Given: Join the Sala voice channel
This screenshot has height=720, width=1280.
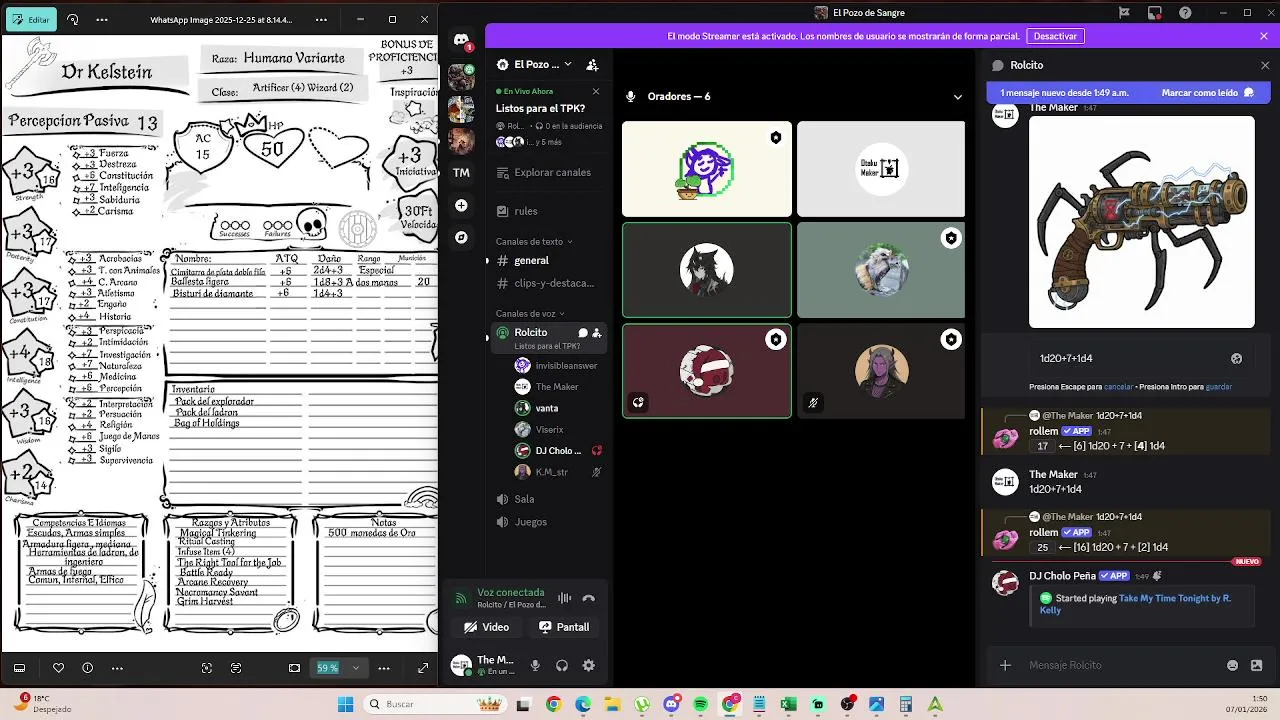Looking at the screenshot, I should pyautogui.click(x=548, y=499).
